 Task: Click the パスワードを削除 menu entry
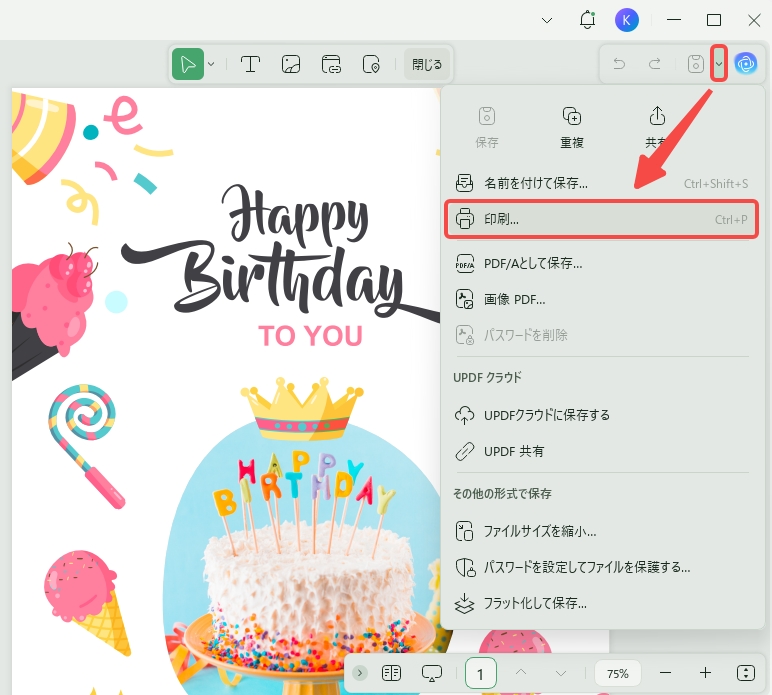tap(601, 335)
